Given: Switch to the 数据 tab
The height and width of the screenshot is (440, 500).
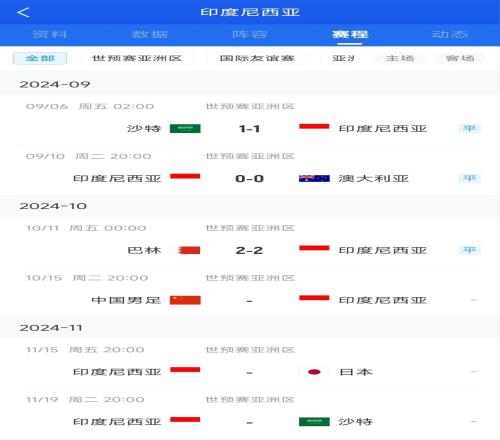Looking at the screenshot, I should pyautogui.click(x=150, y=34).
